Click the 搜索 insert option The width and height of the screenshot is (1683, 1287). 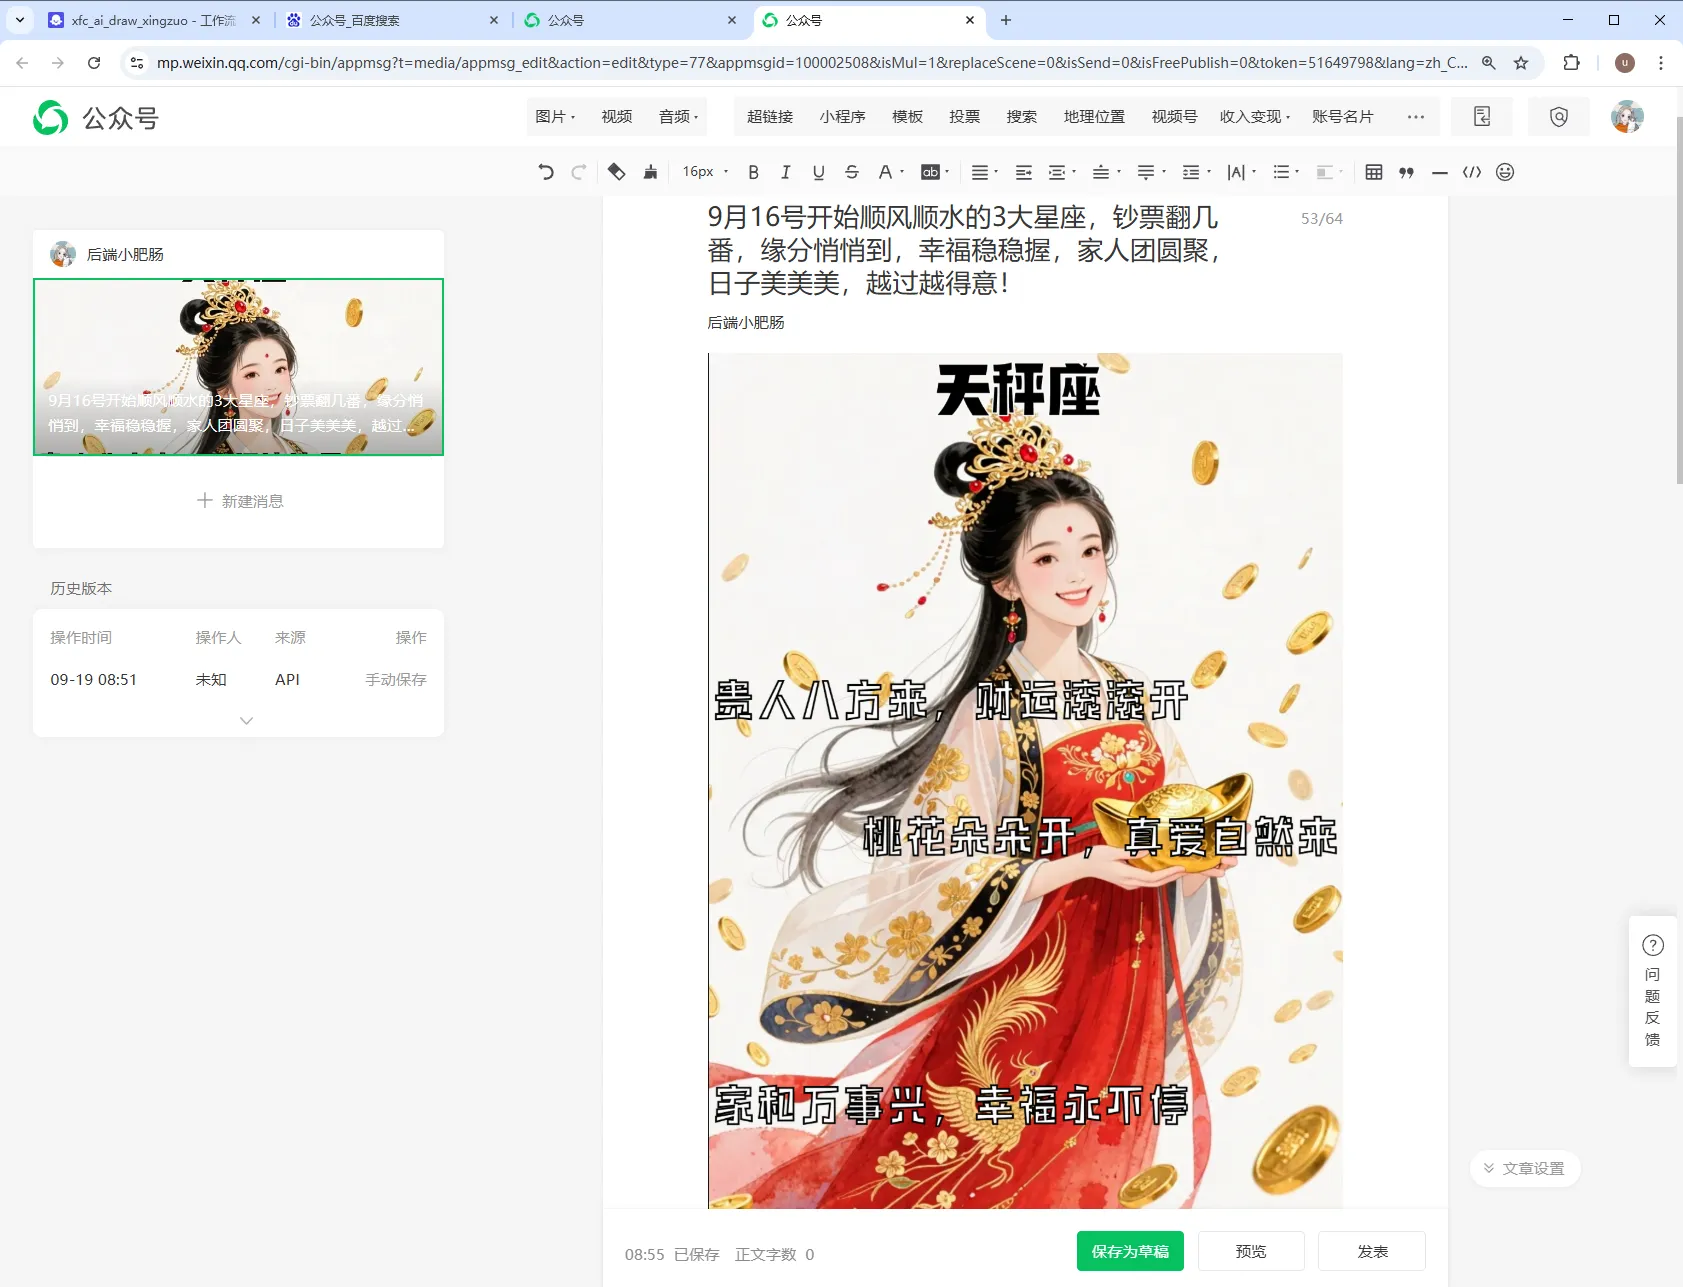point(1022,117)
